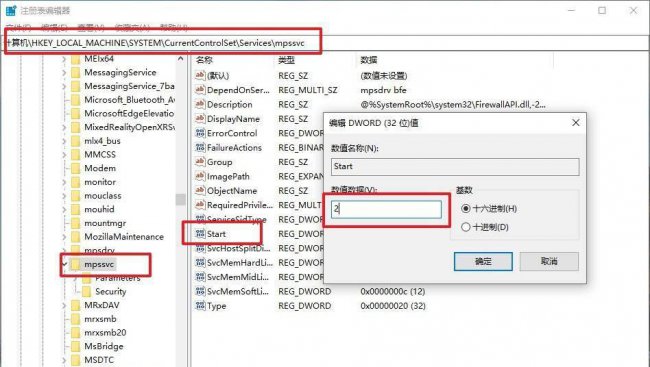
Task: Click the ServiceSidType value name
Action: pos(237,219)
